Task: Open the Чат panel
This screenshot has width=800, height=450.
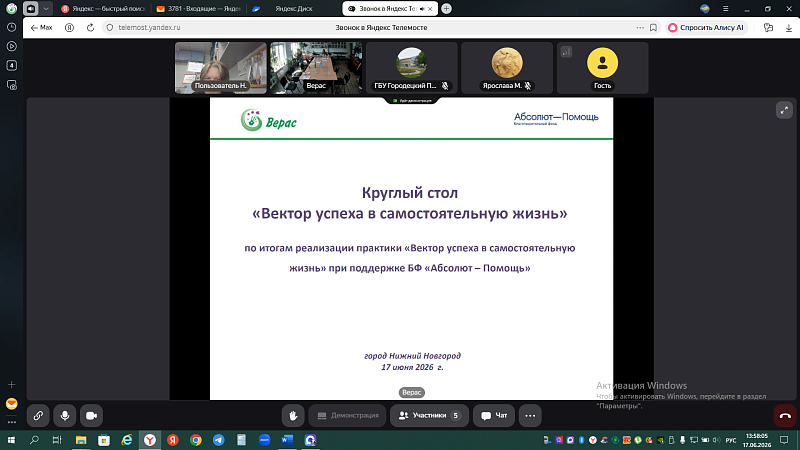Action: (x=494, y=416)
